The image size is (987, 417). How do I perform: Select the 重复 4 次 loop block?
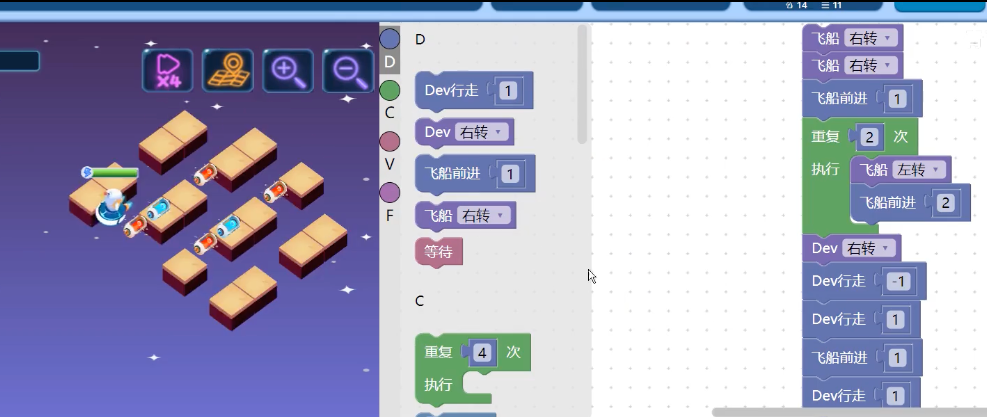coord(441,352)
